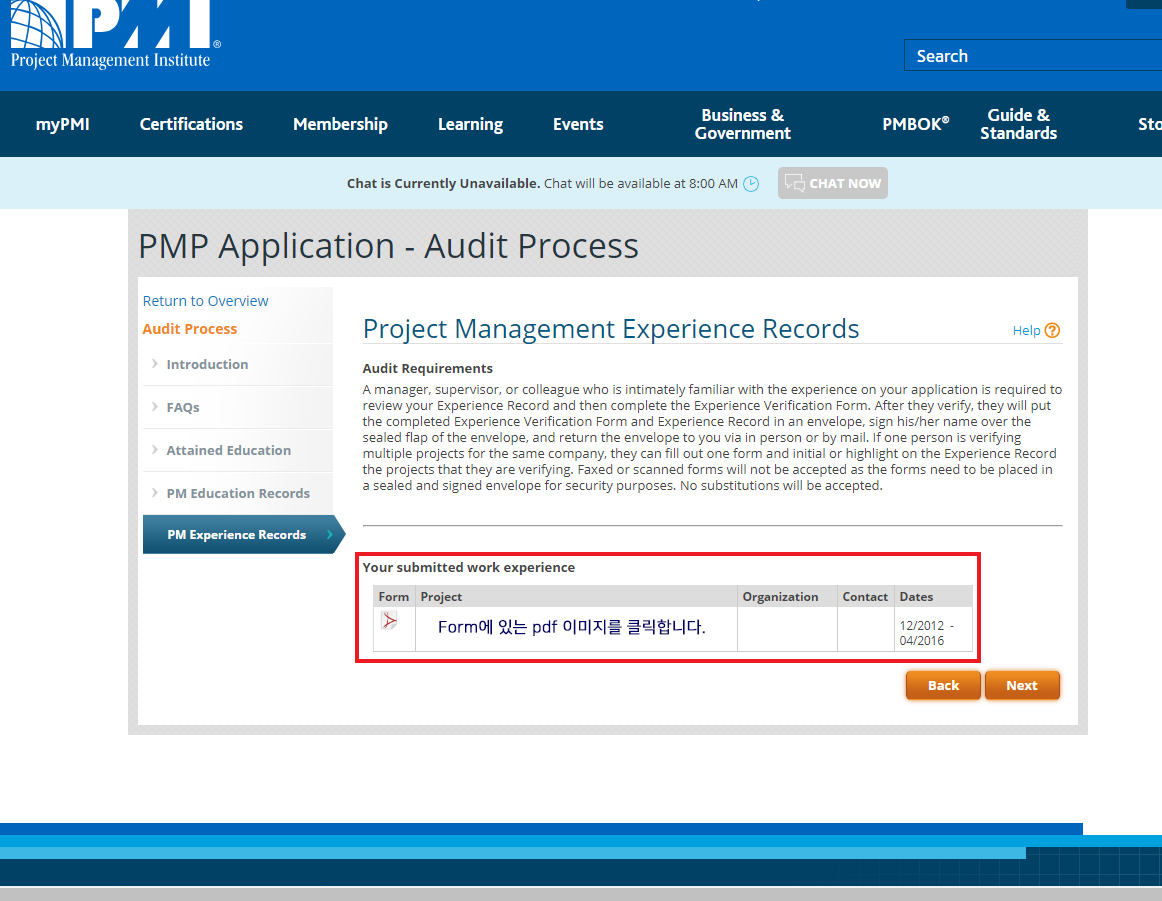Click in the Search field
This screenshot has width=1162, height=901.
tap(1033, 56)
